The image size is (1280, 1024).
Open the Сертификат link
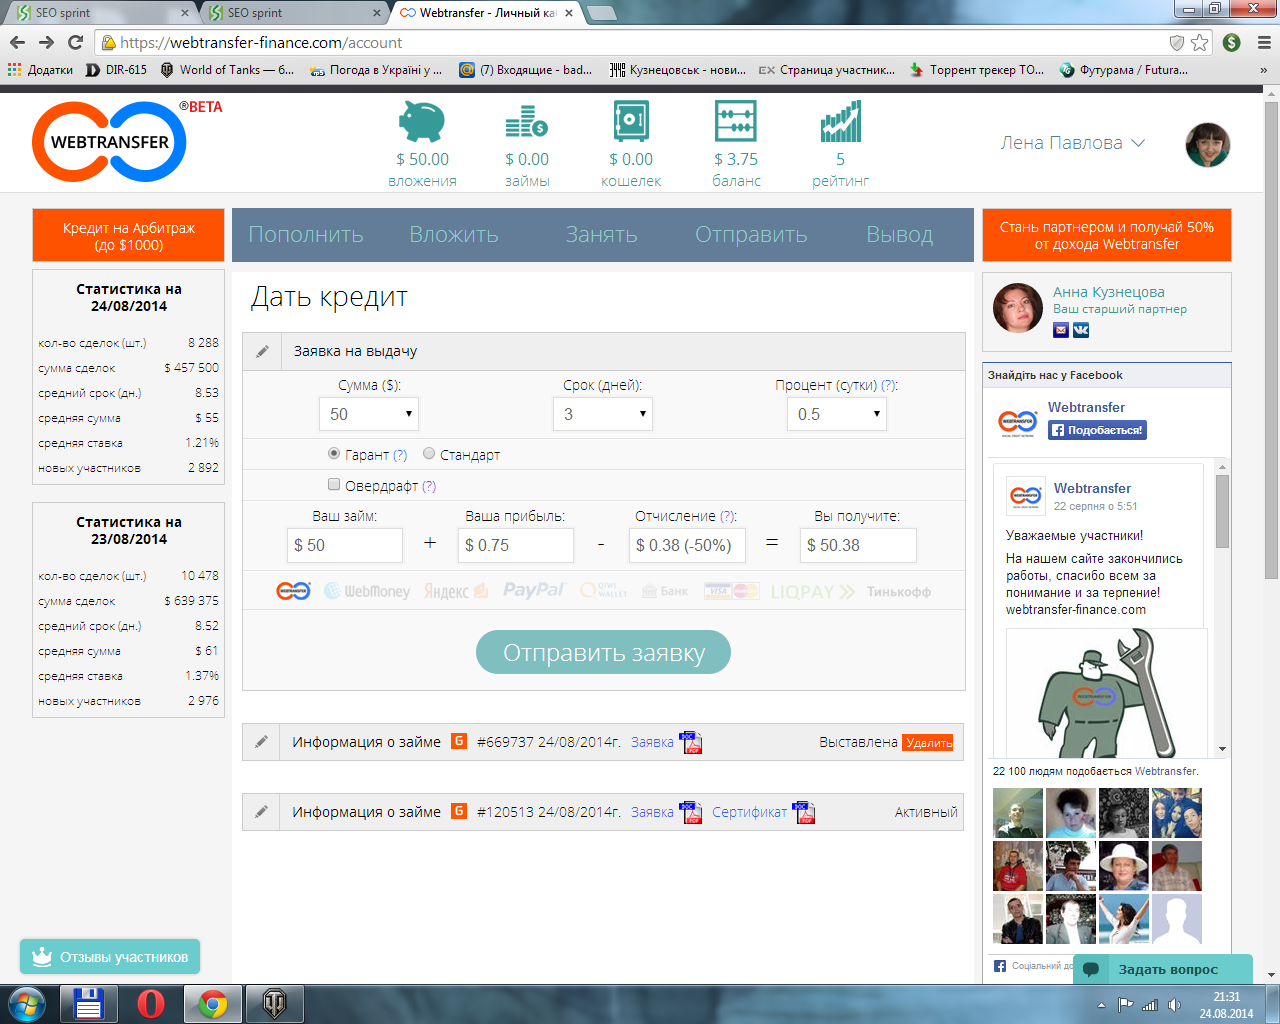click(749, 812)
